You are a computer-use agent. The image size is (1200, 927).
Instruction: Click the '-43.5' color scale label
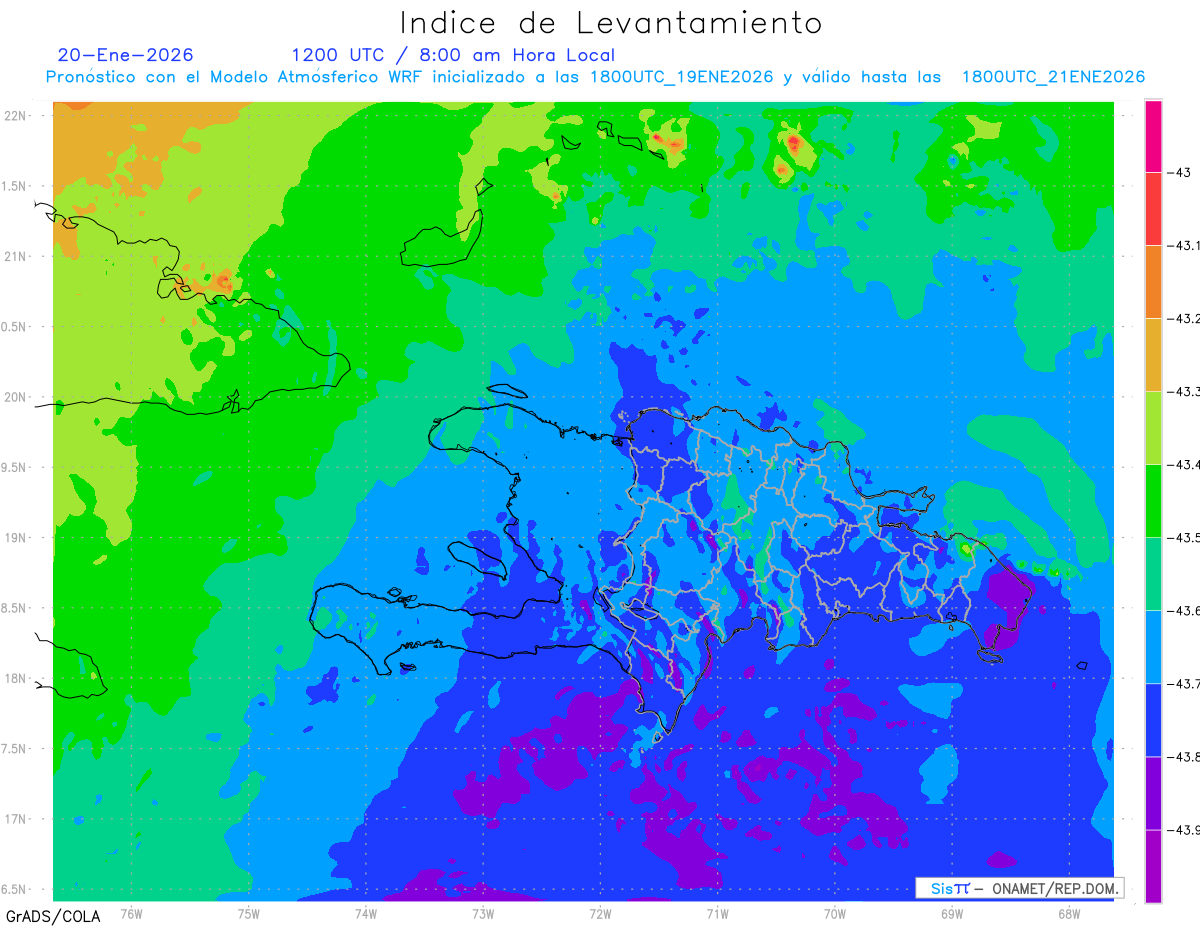pos(1183,538)
